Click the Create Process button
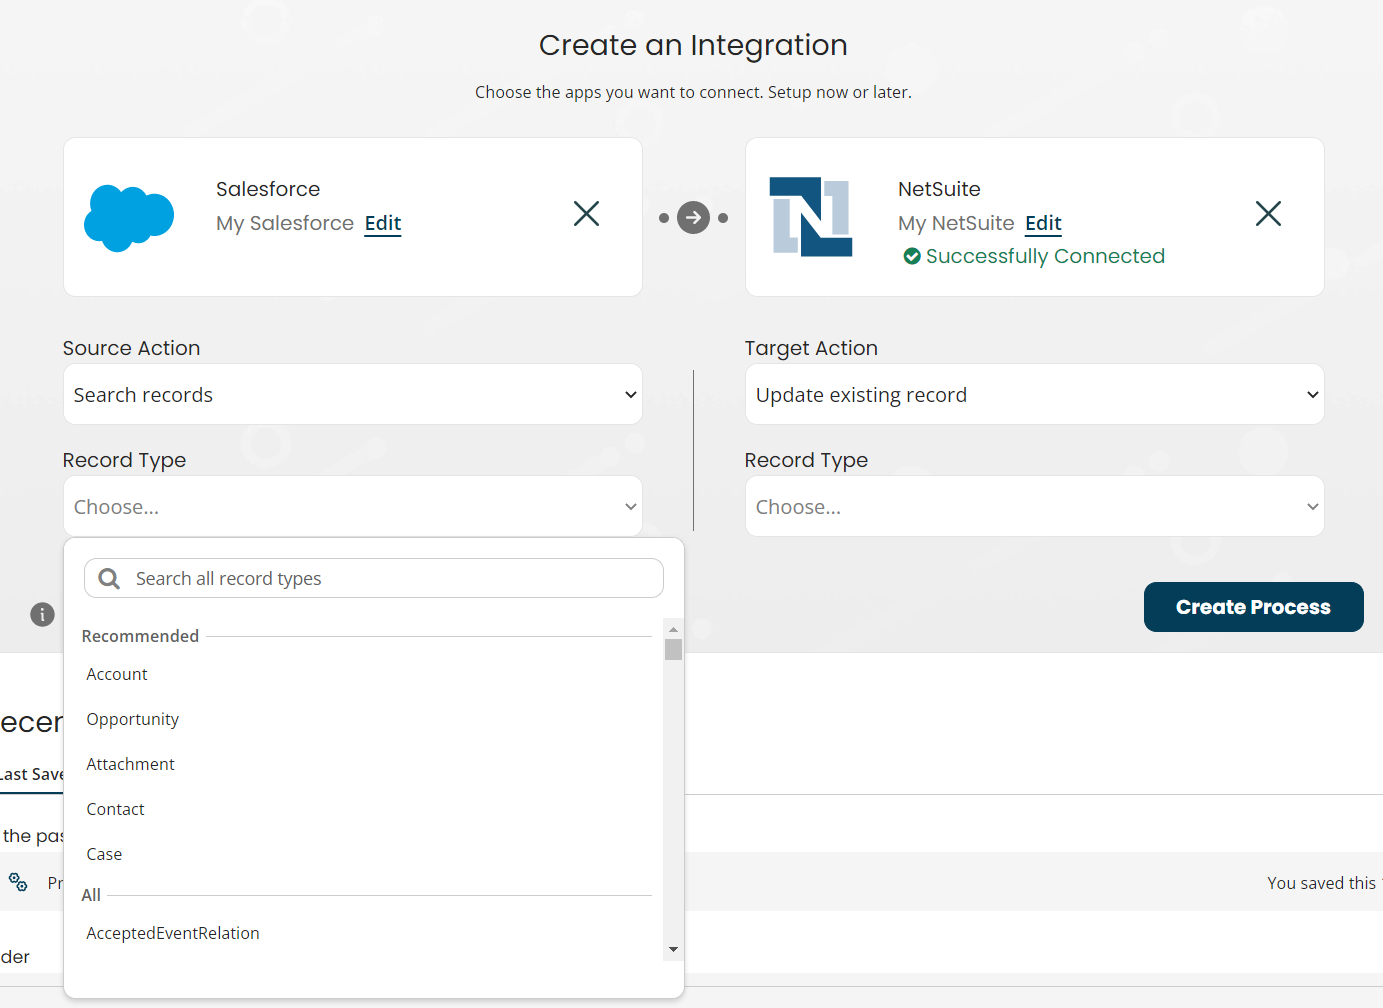The height and width of the screenshot is (1008, 1383). click(x=1253, y=607)
